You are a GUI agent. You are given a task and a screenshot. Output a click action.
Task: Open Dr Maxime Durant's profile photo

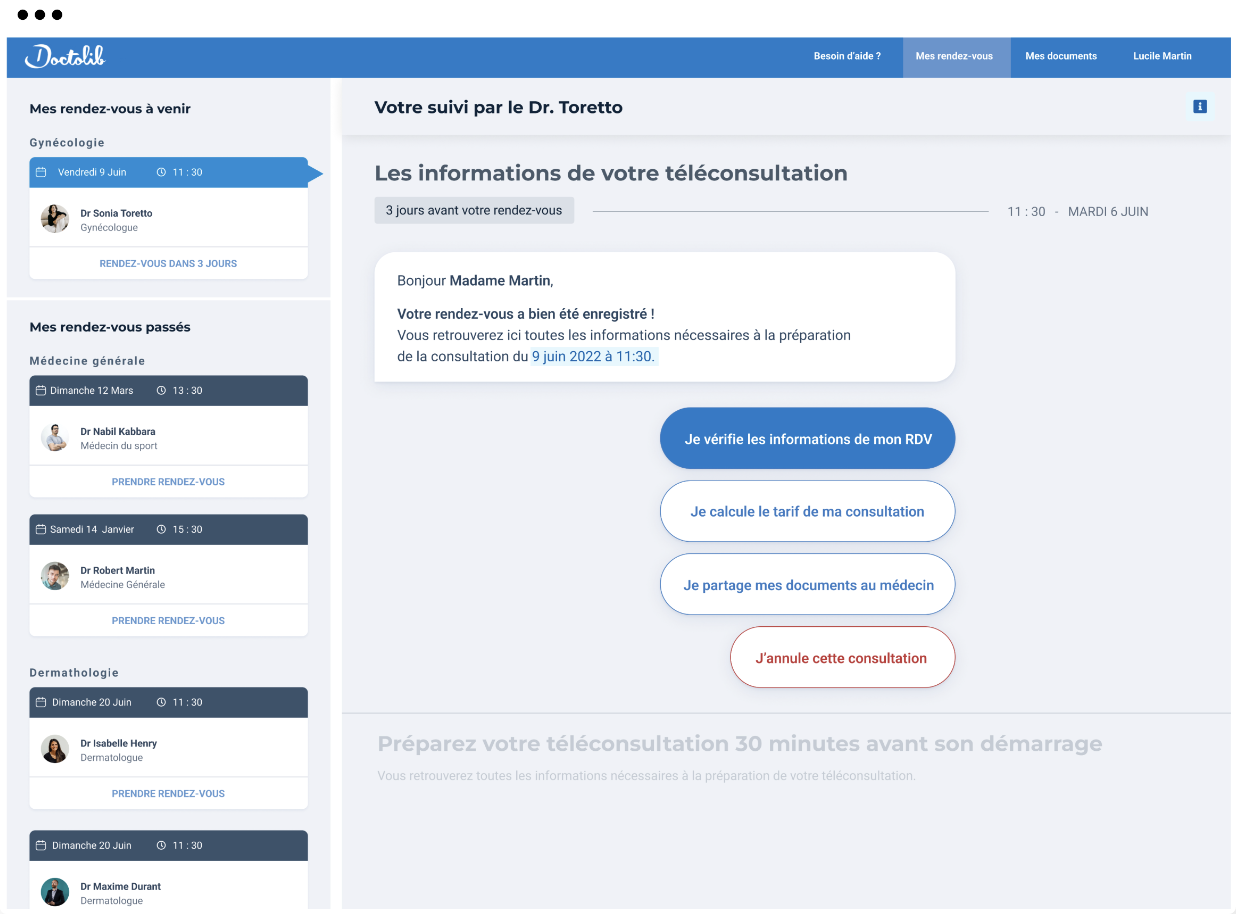pyautogui.click(x=55, y=892)
